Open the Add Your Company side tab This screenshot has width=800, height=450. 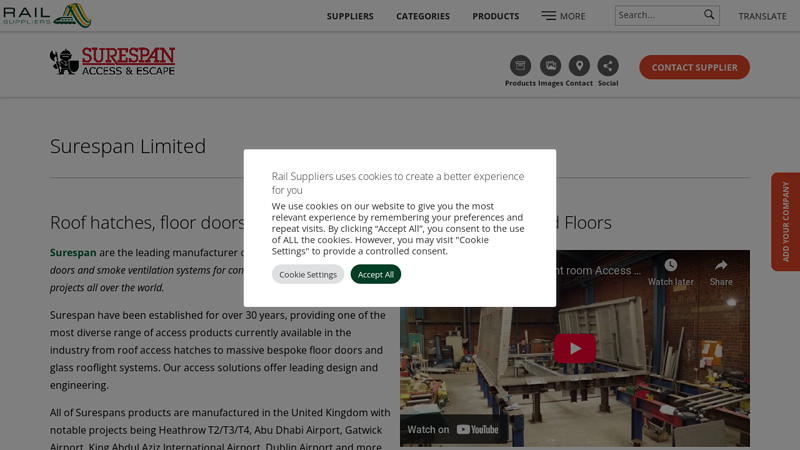pos(785,221)
